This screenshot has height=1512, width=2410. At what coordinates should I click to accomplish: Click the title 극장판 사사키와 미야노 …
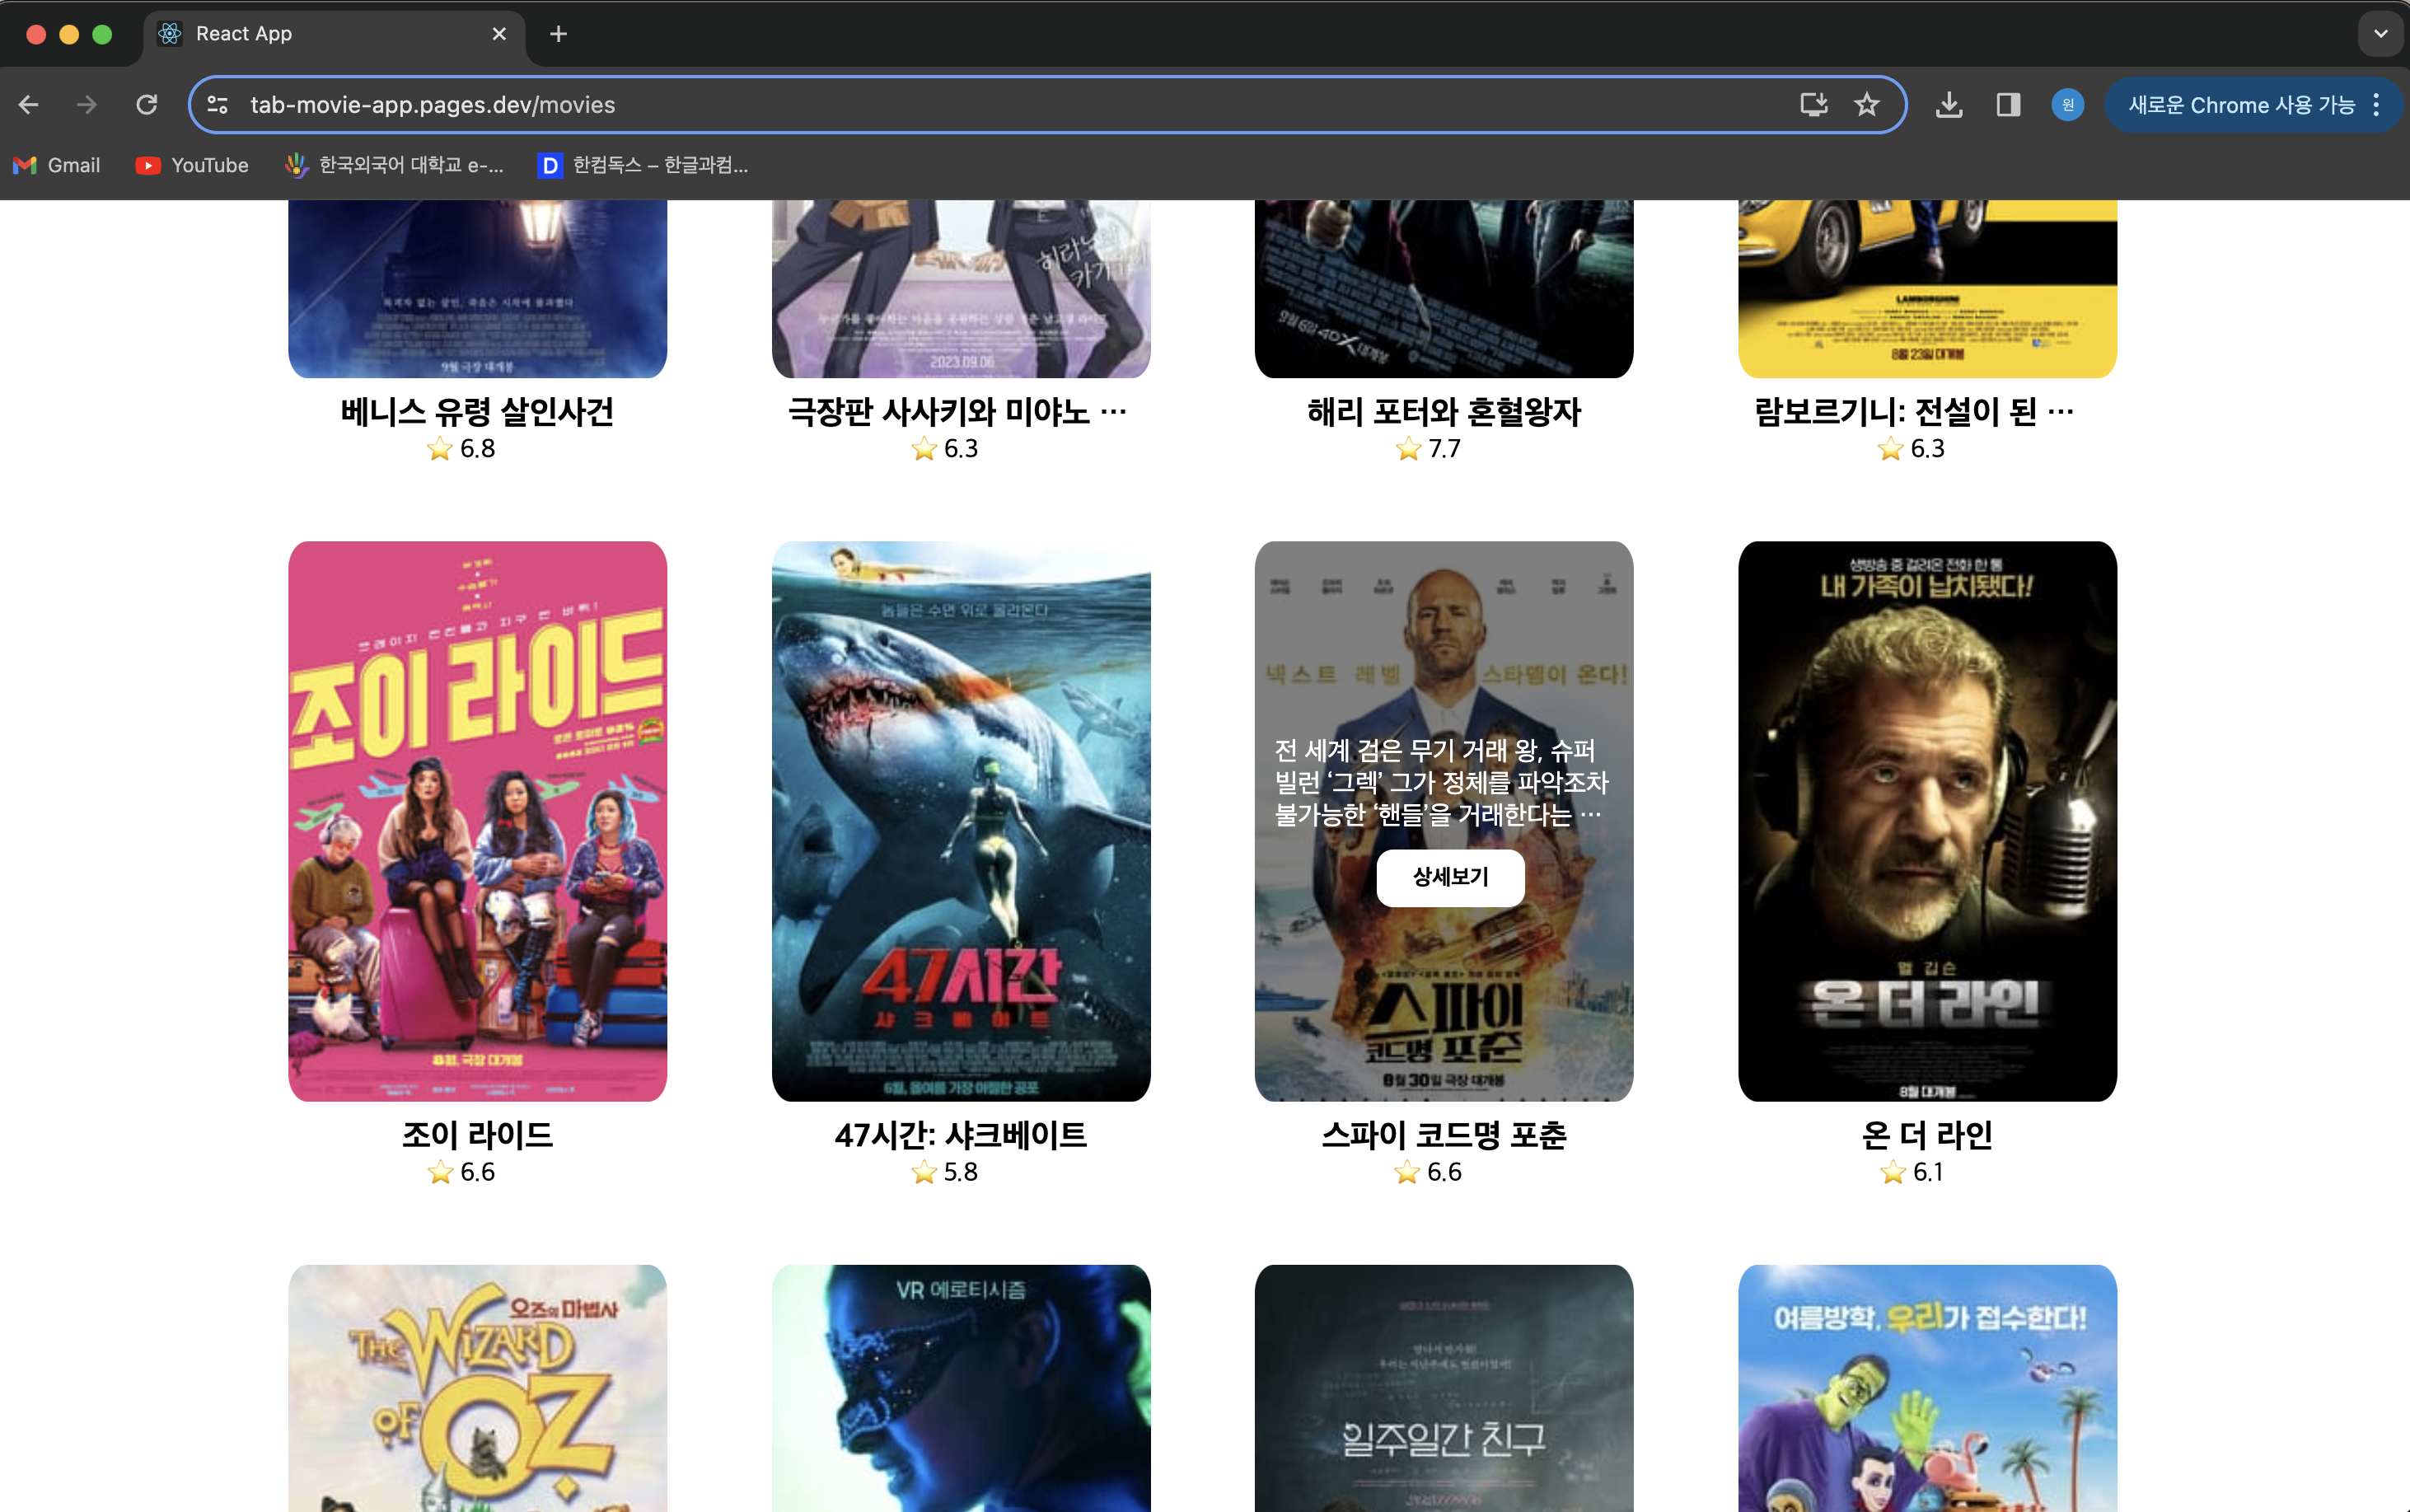958,411
